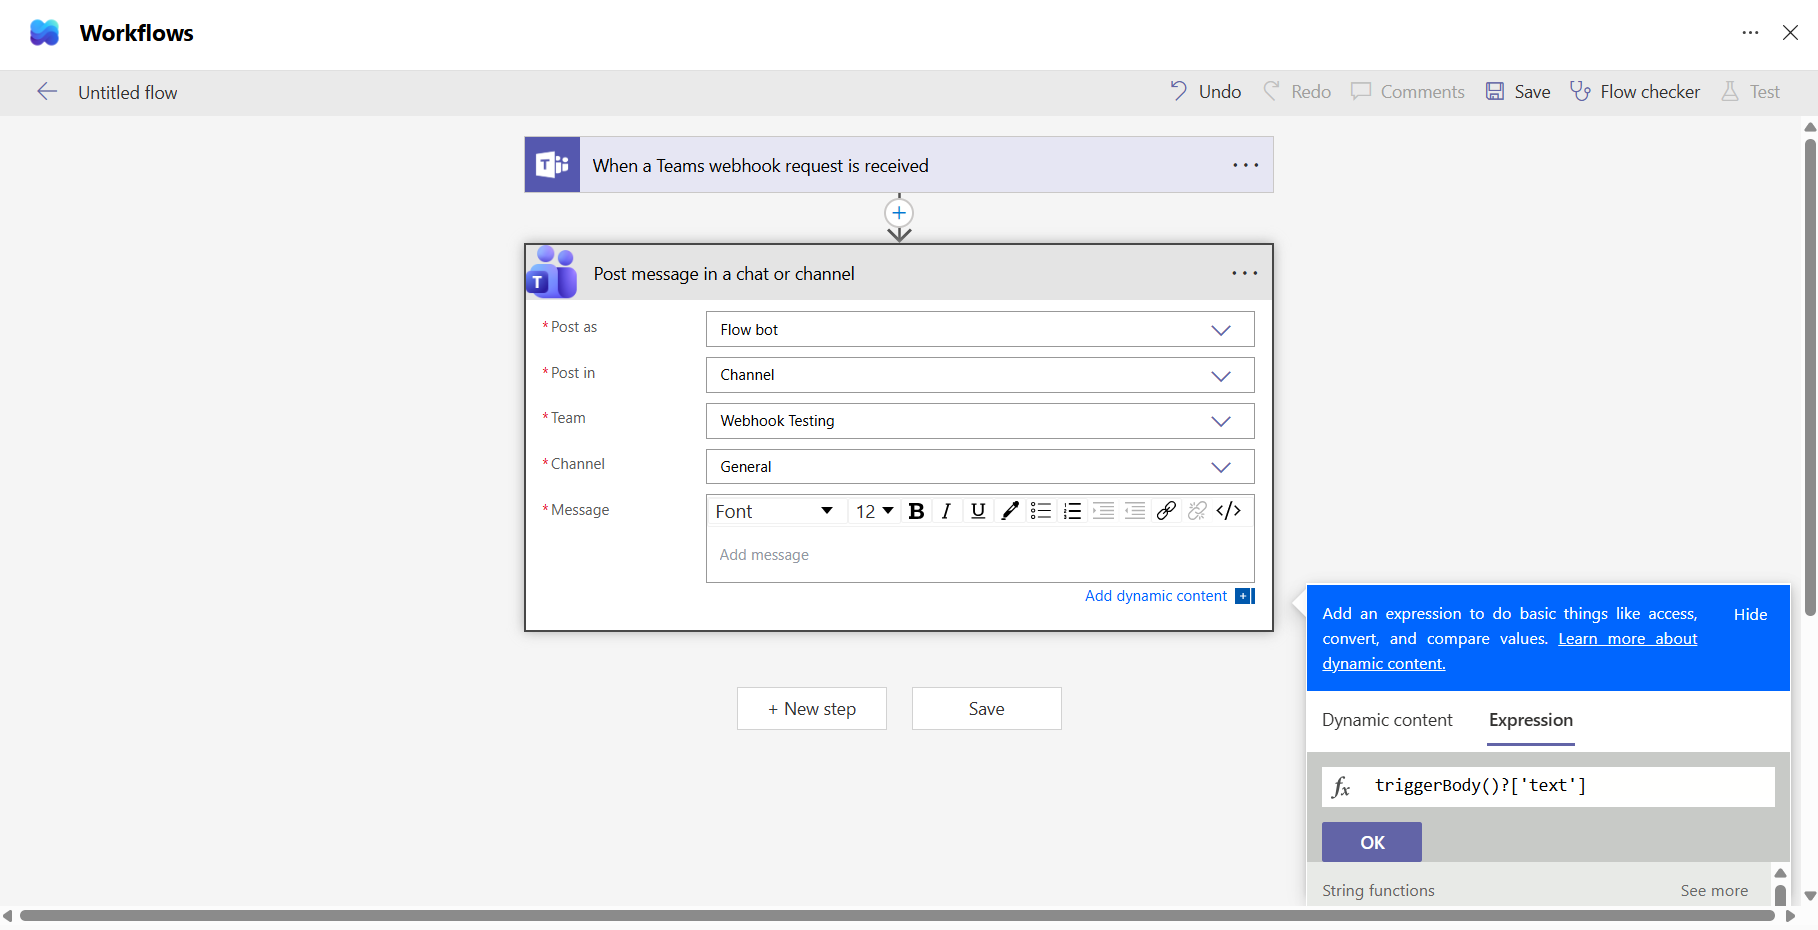Screen dimensions: 1818x930
Task: Open the font size 12 dropdown
Action: point(874,511)
